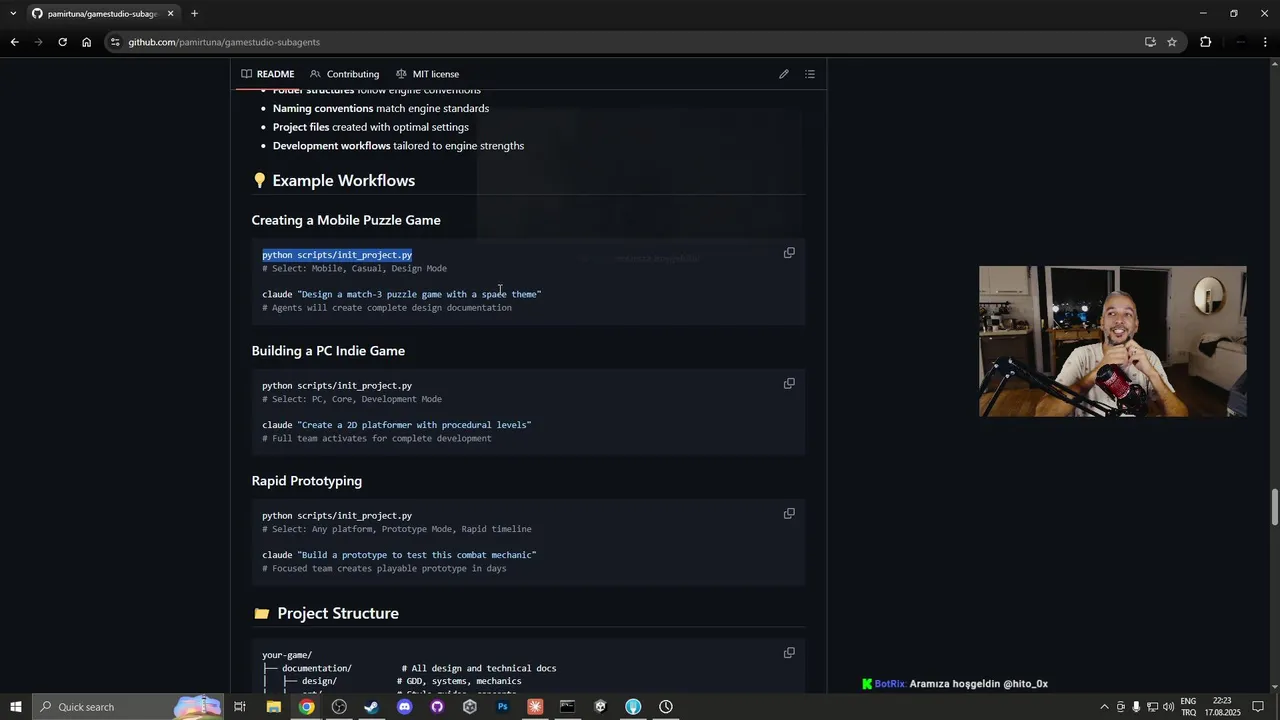Click the install app icon in address bar
The image size is (1280, 720).
tap(1150, 42)
